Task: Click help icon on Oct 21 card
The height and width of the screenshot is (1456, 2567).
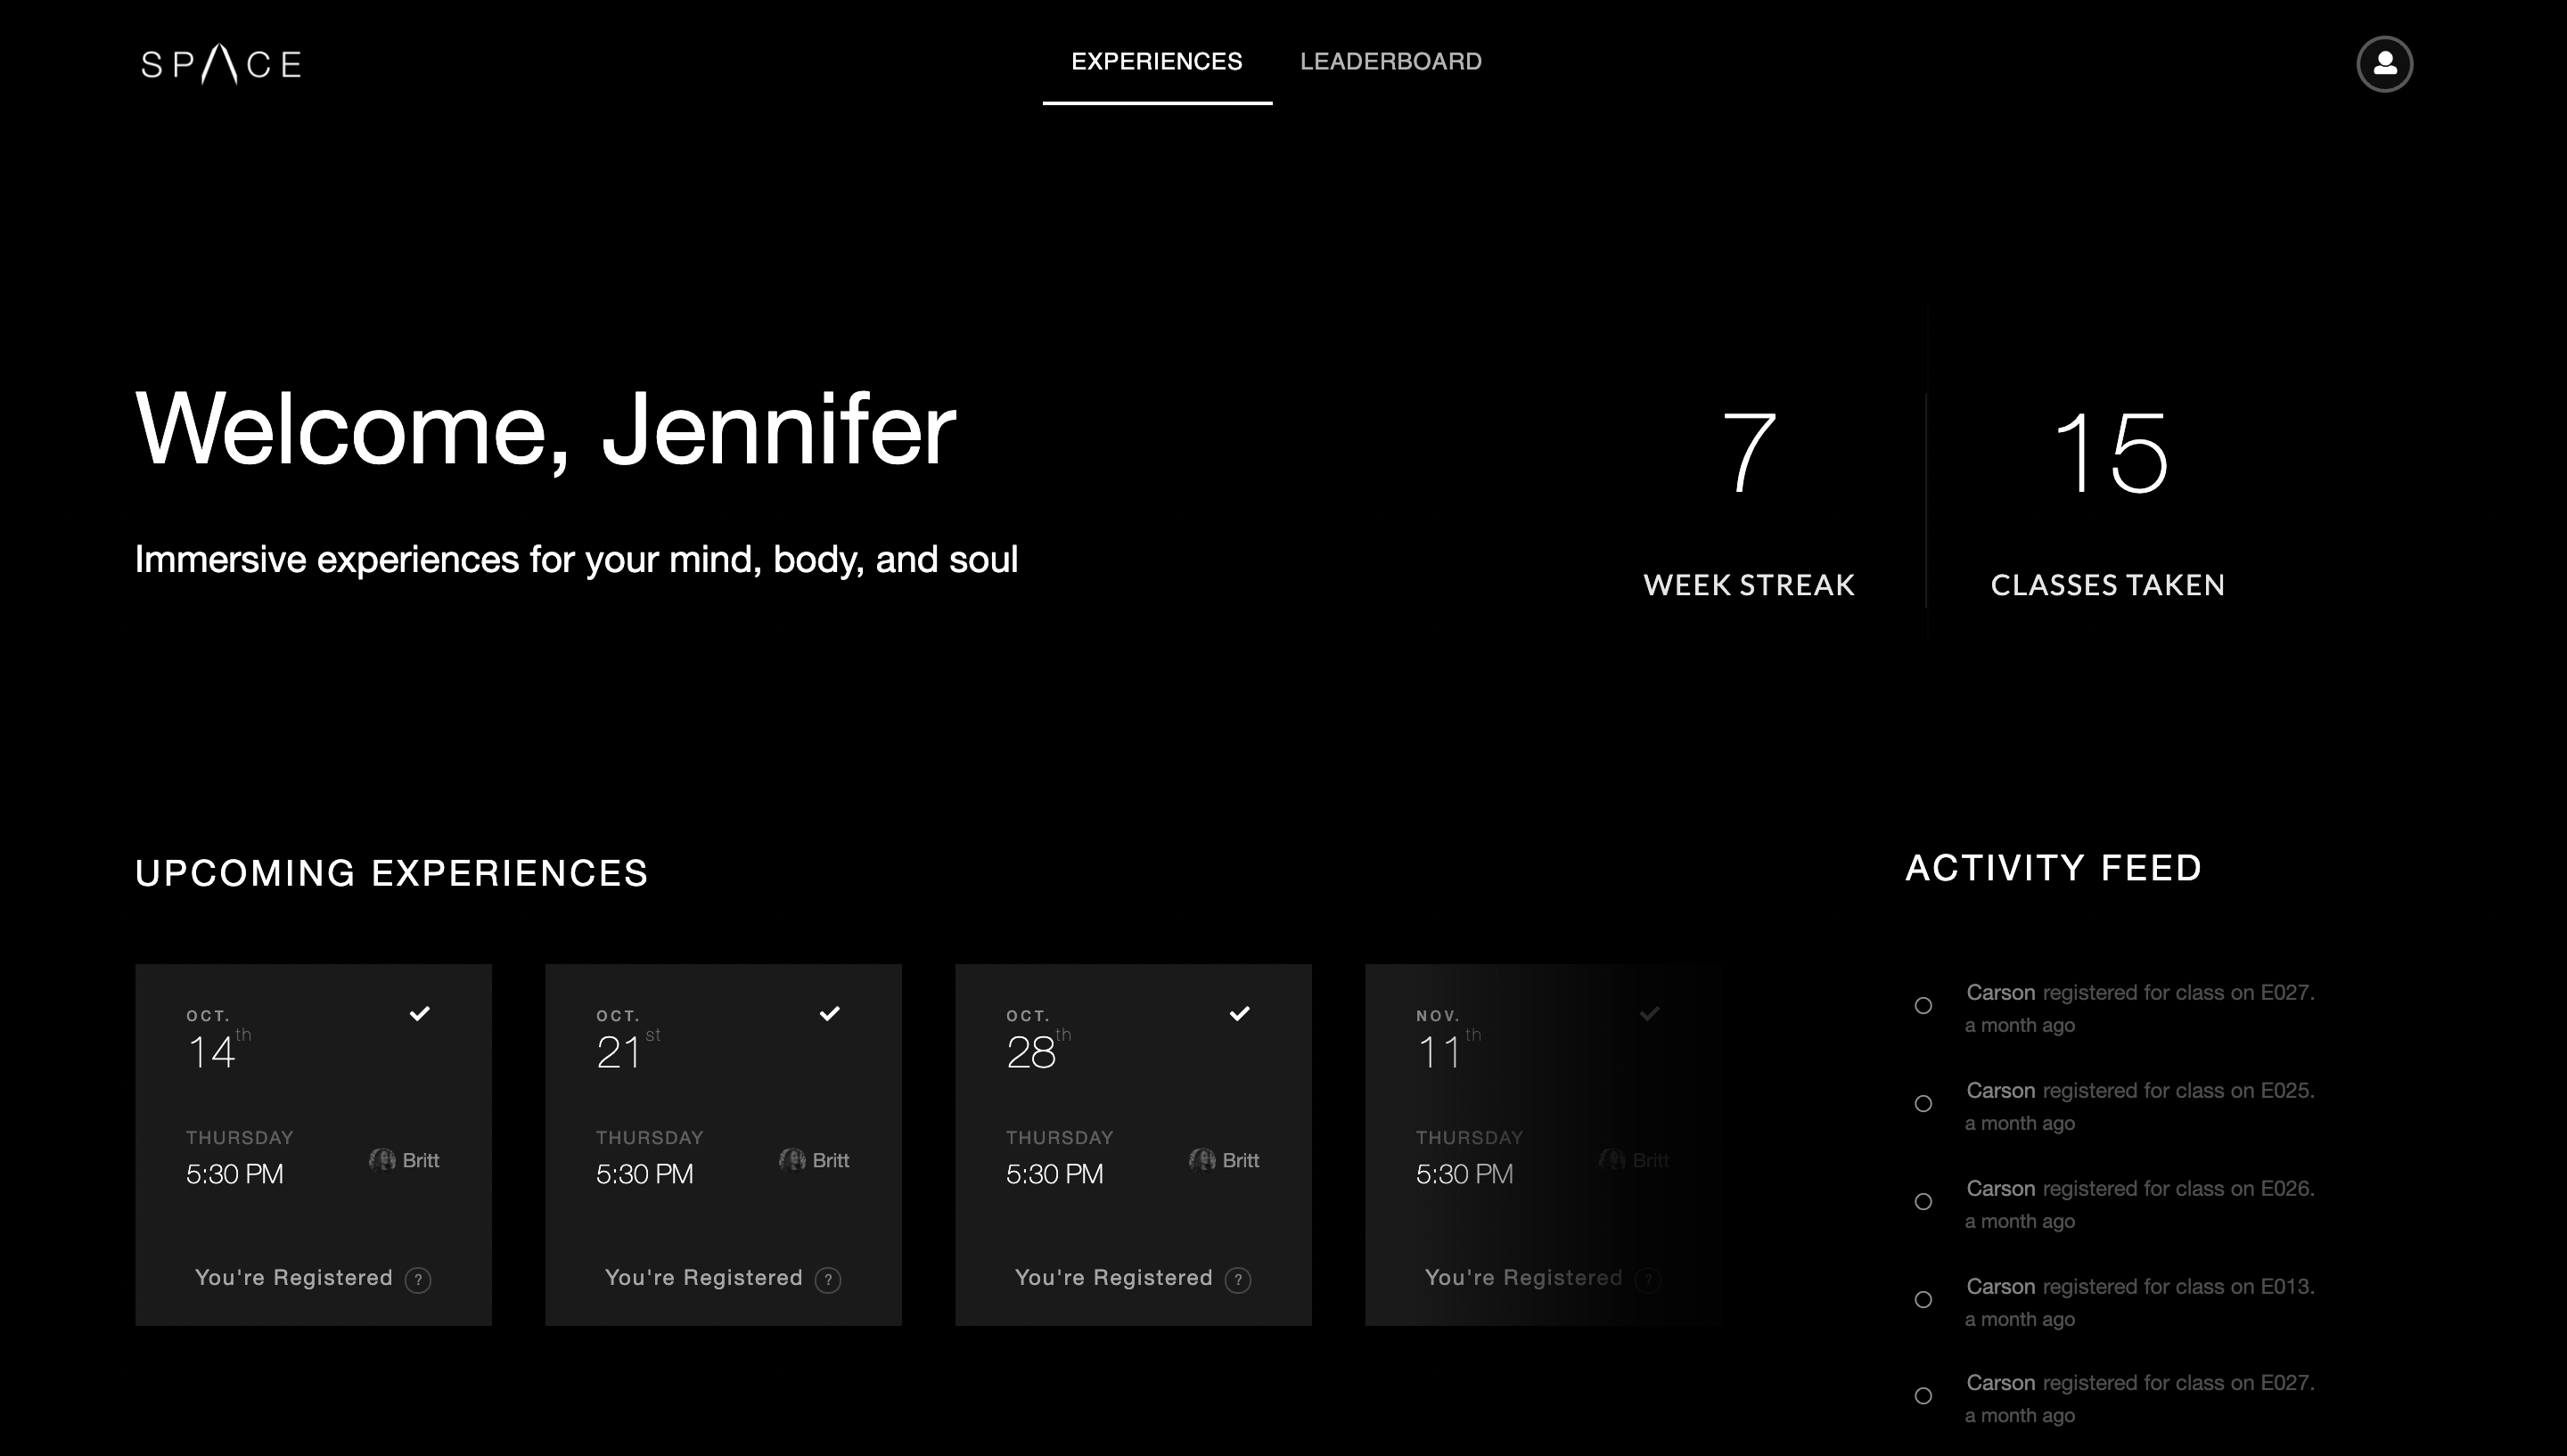Action: point(828,1280)
